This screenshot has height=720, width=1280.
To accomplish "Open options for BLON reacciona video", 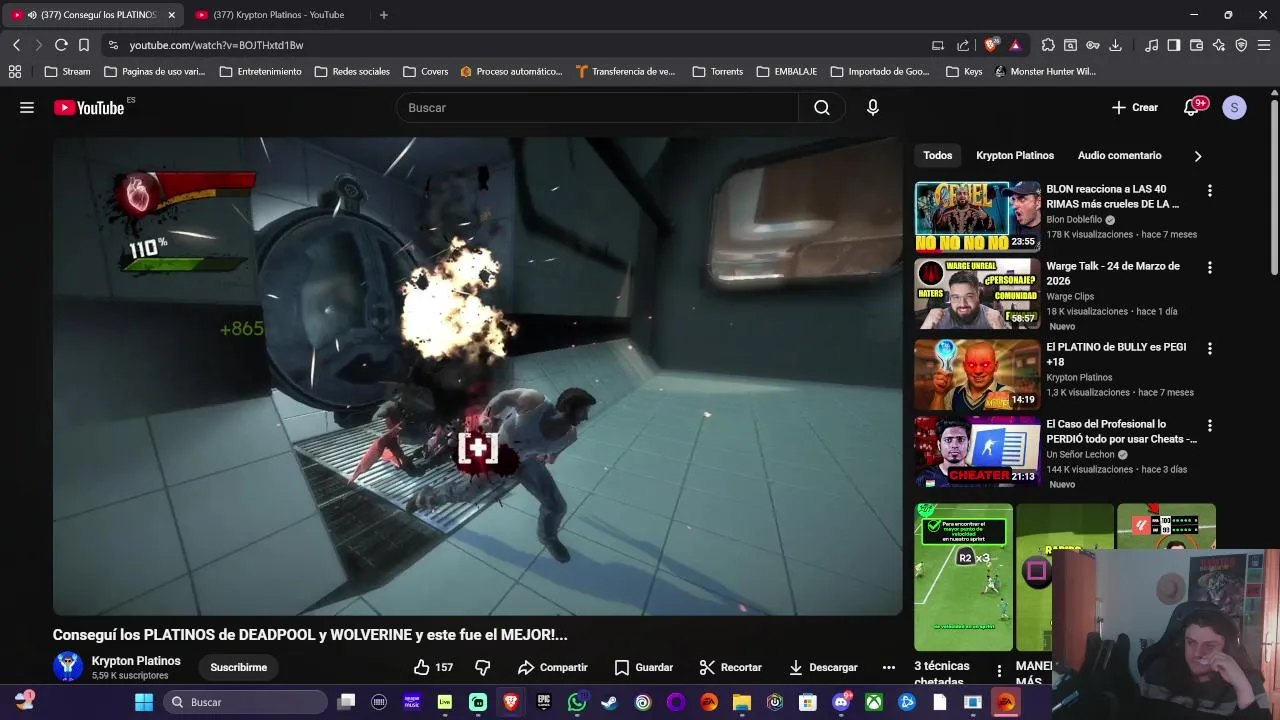I will 1209,190.
